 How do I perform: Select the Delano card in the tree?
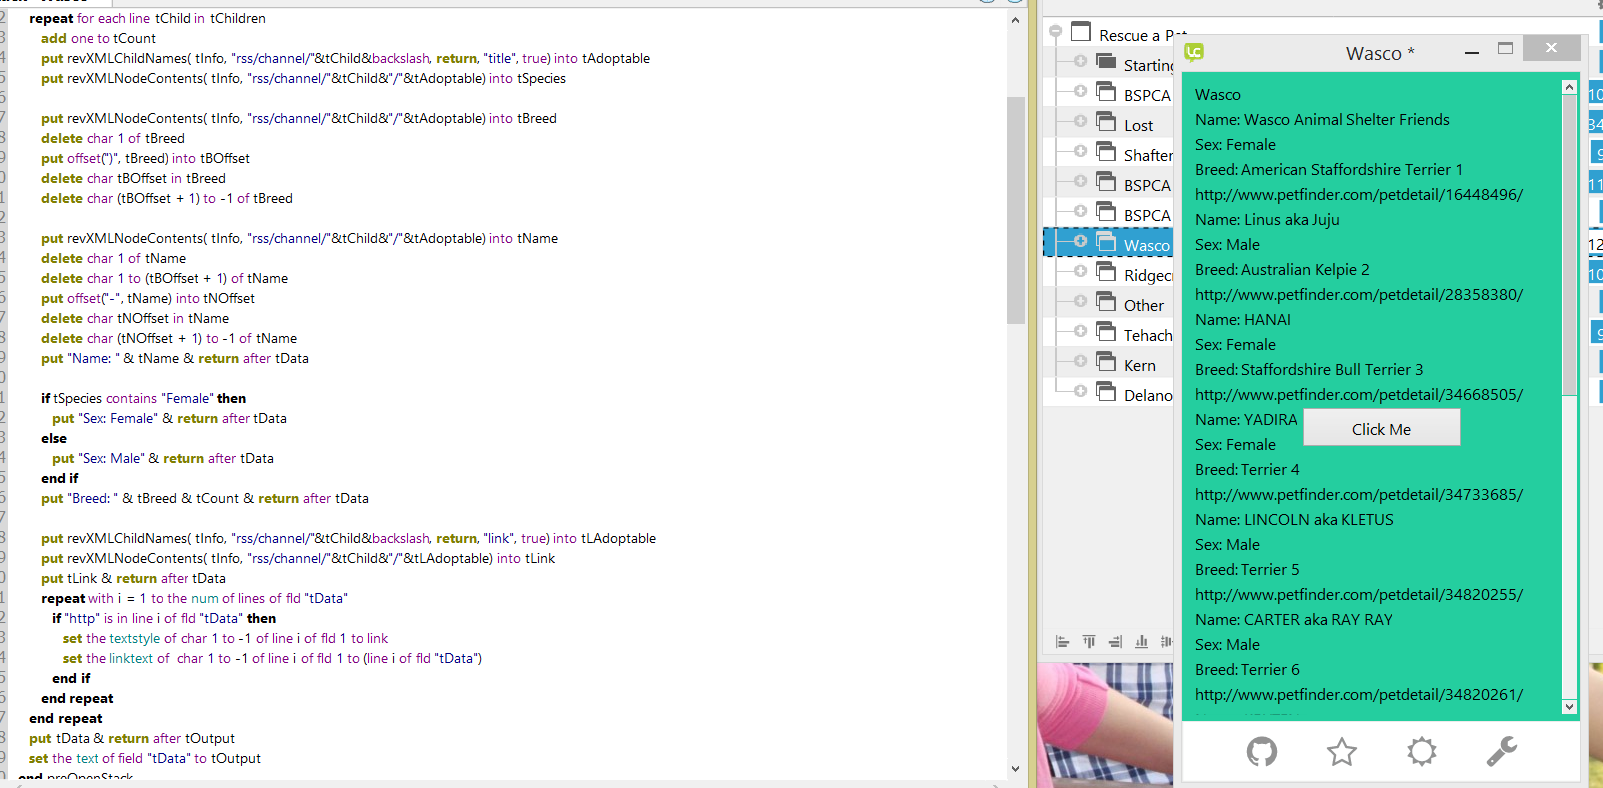1146,395
